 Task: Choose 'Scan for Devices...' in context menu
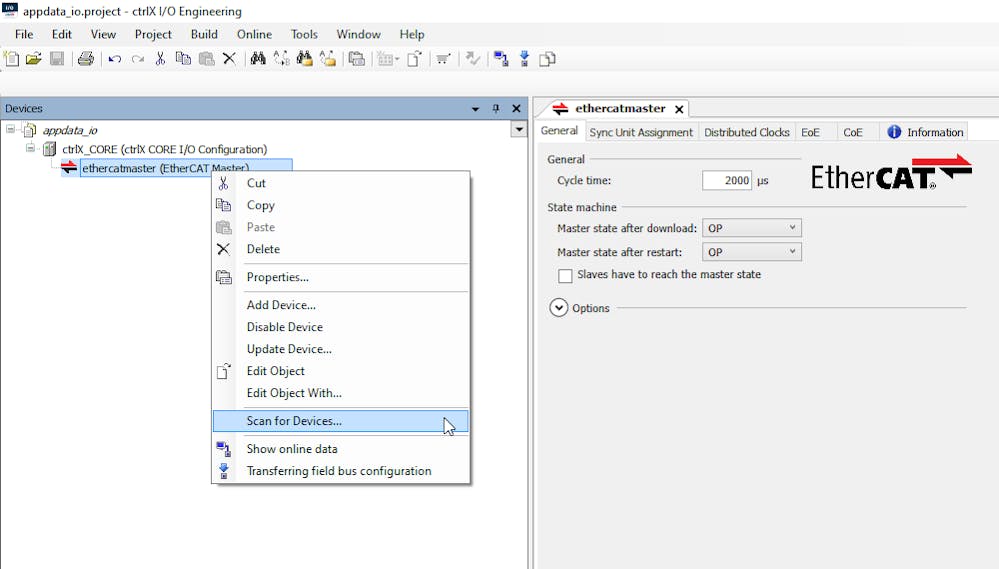(341, 421)
